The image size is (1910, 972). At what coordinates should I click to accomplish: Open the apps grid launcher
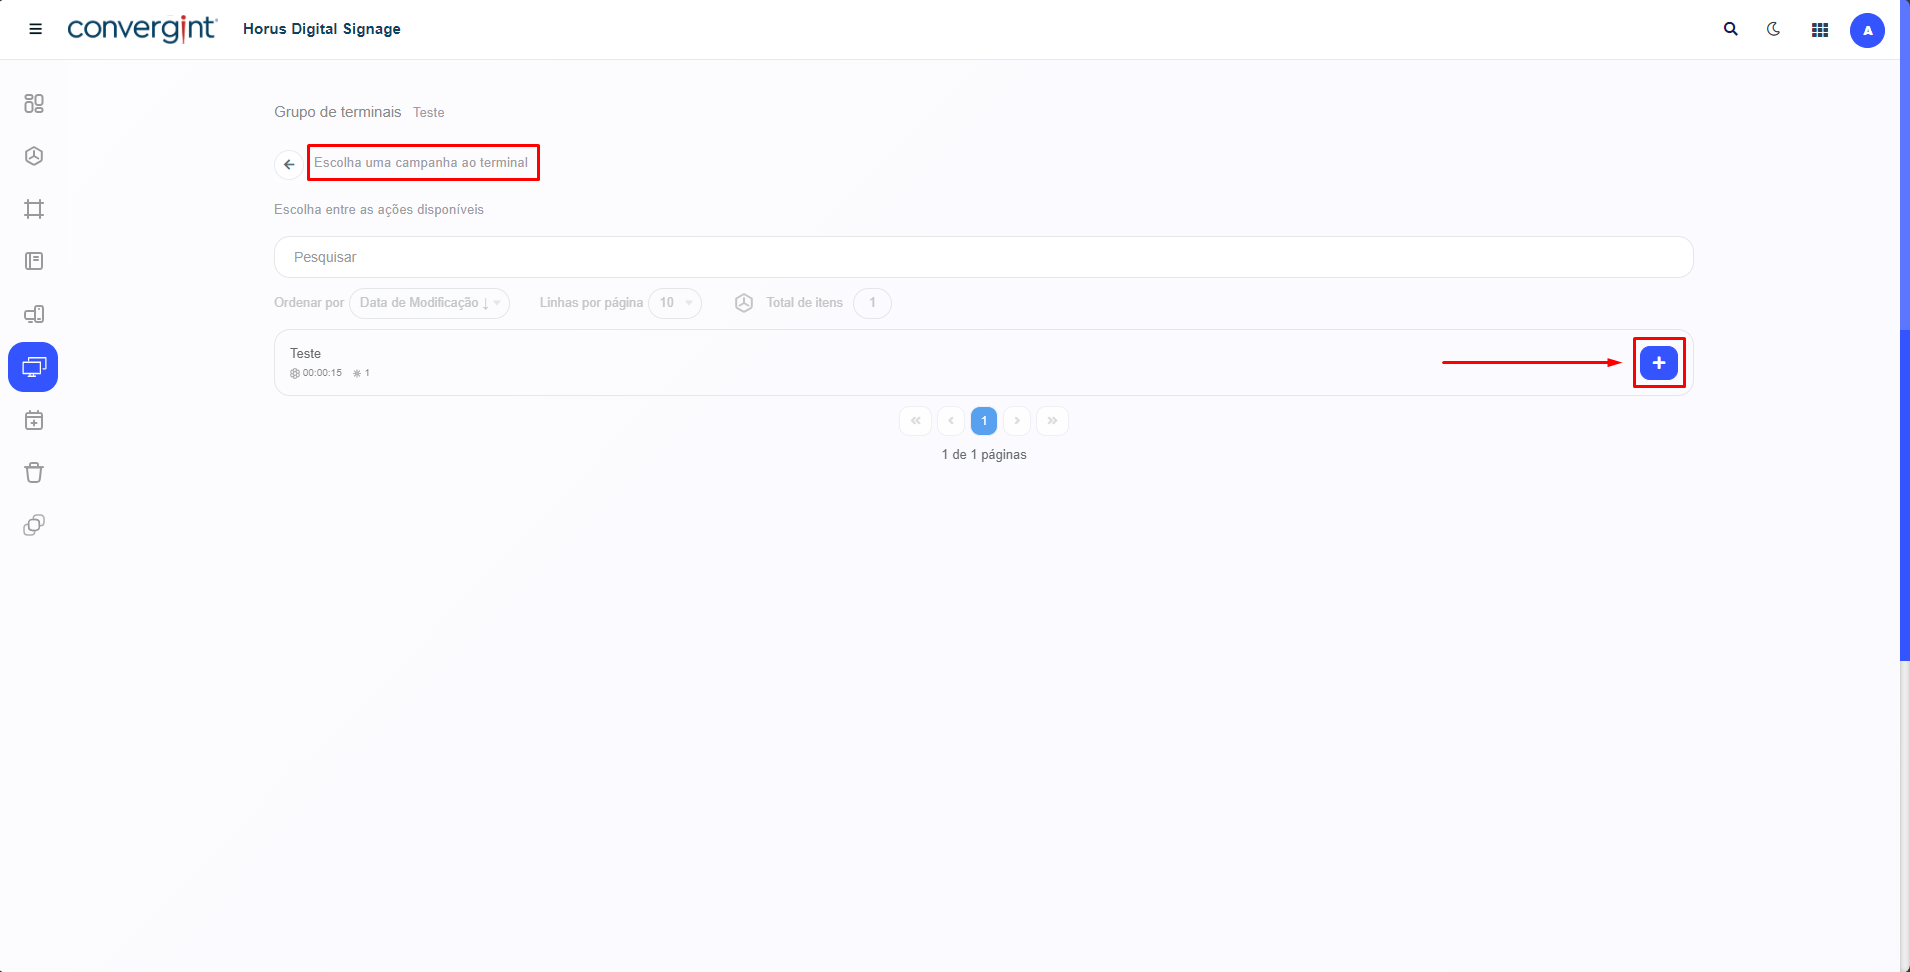pyautogui.click(x=1819, y=30)
